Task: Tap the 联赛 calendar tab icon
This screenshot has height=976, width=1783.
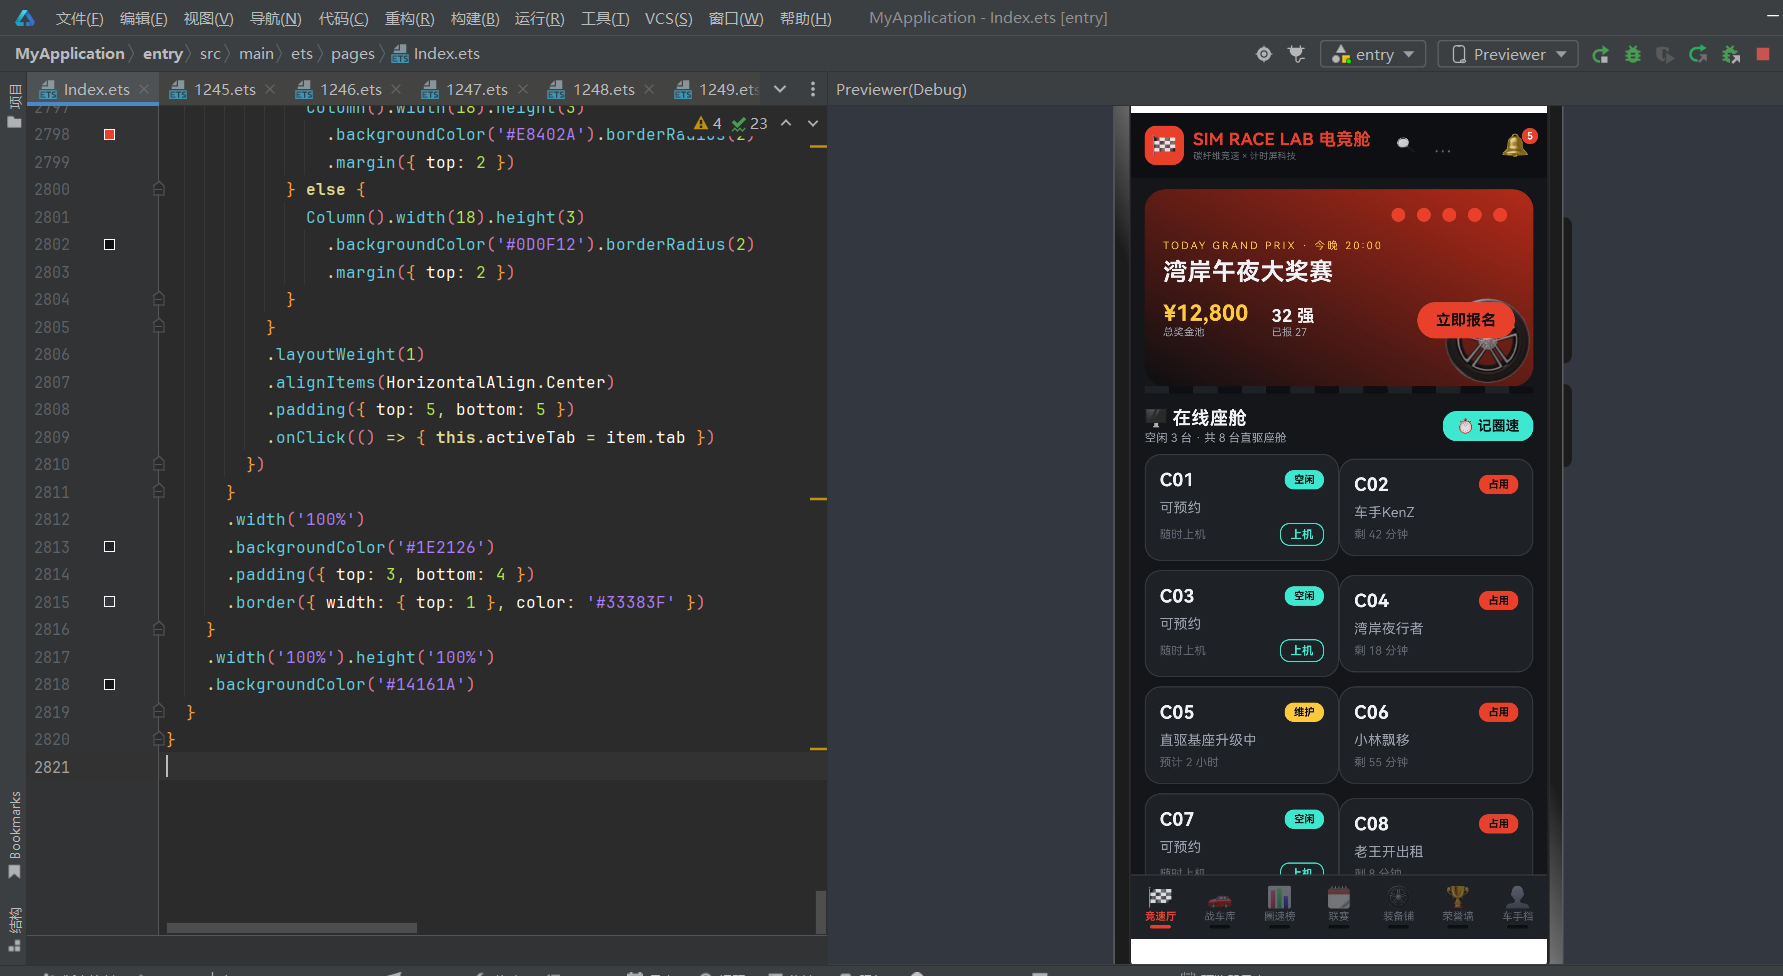Action: 1339,897
